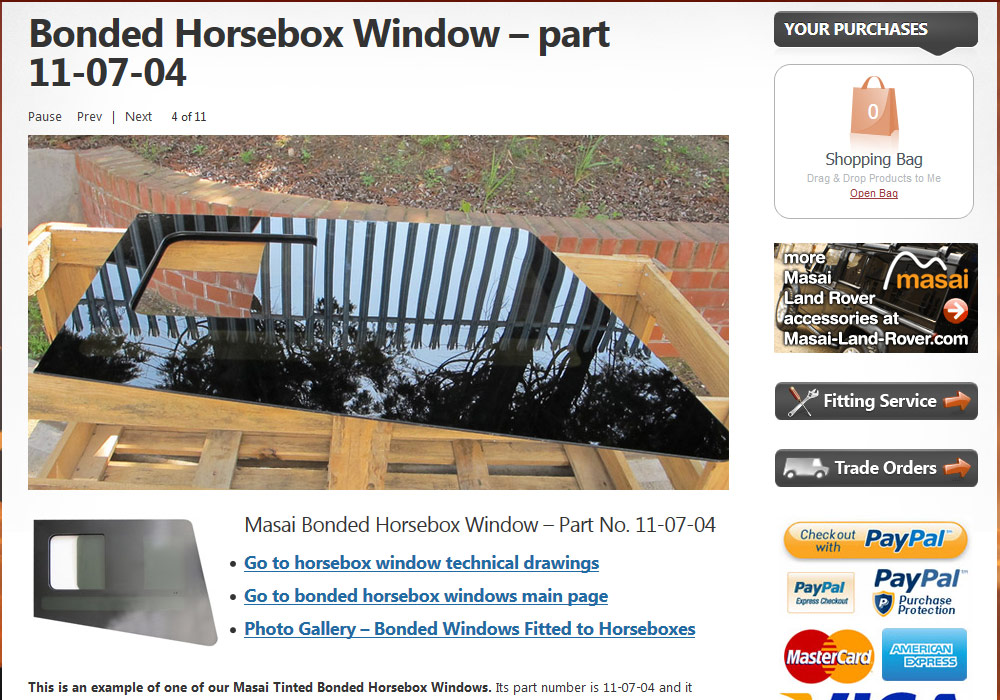Image resolution: width=1000 pixels, height=700 pixels.
Task: Click the van icon on Trade Orders
Action: pos(805,468)
